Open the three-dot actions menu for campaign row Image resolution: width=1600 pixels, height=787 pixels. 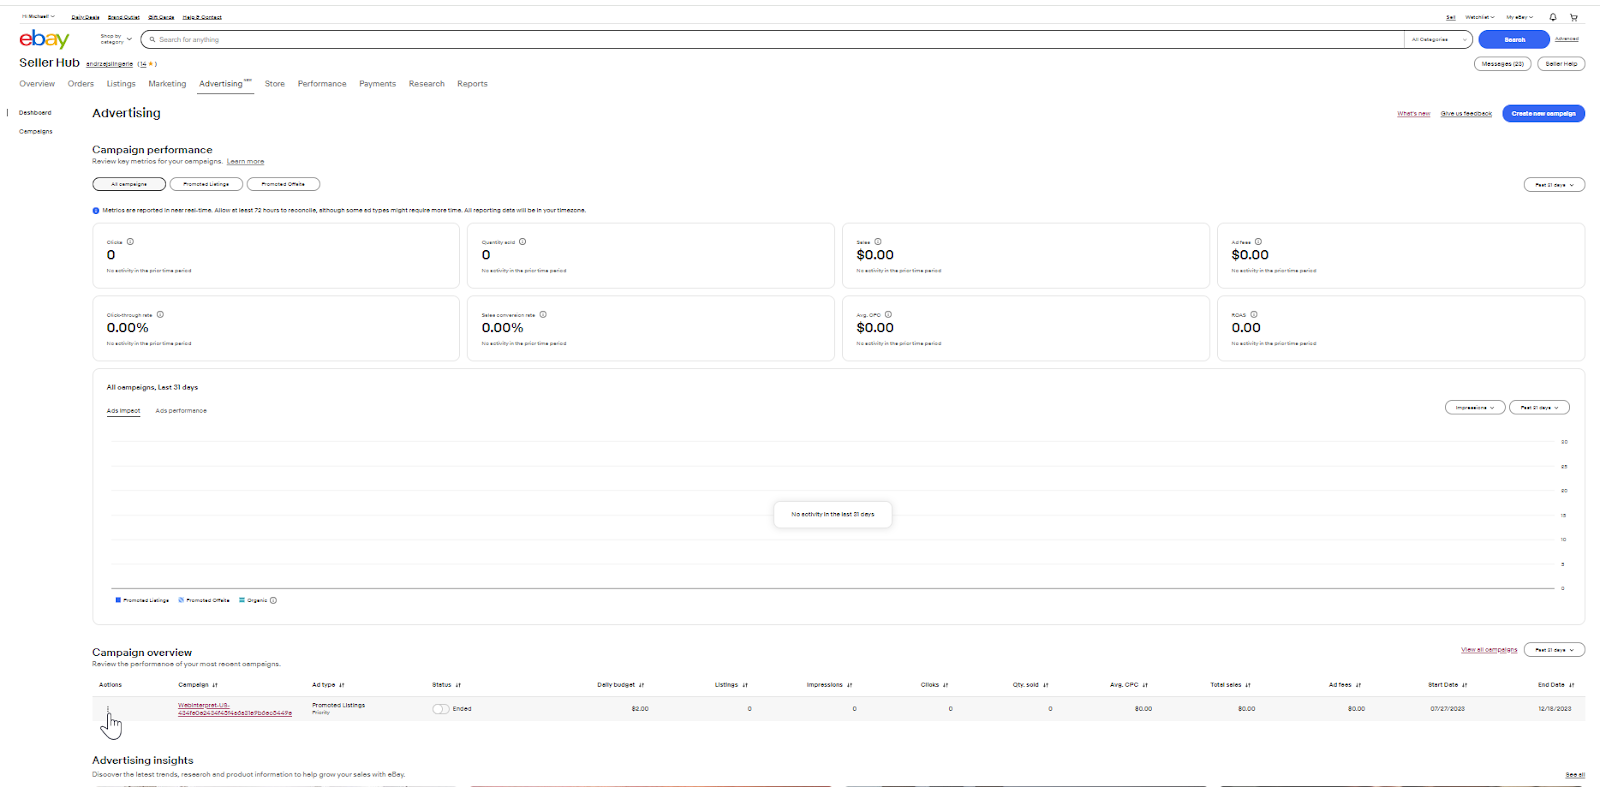(108, 709)
